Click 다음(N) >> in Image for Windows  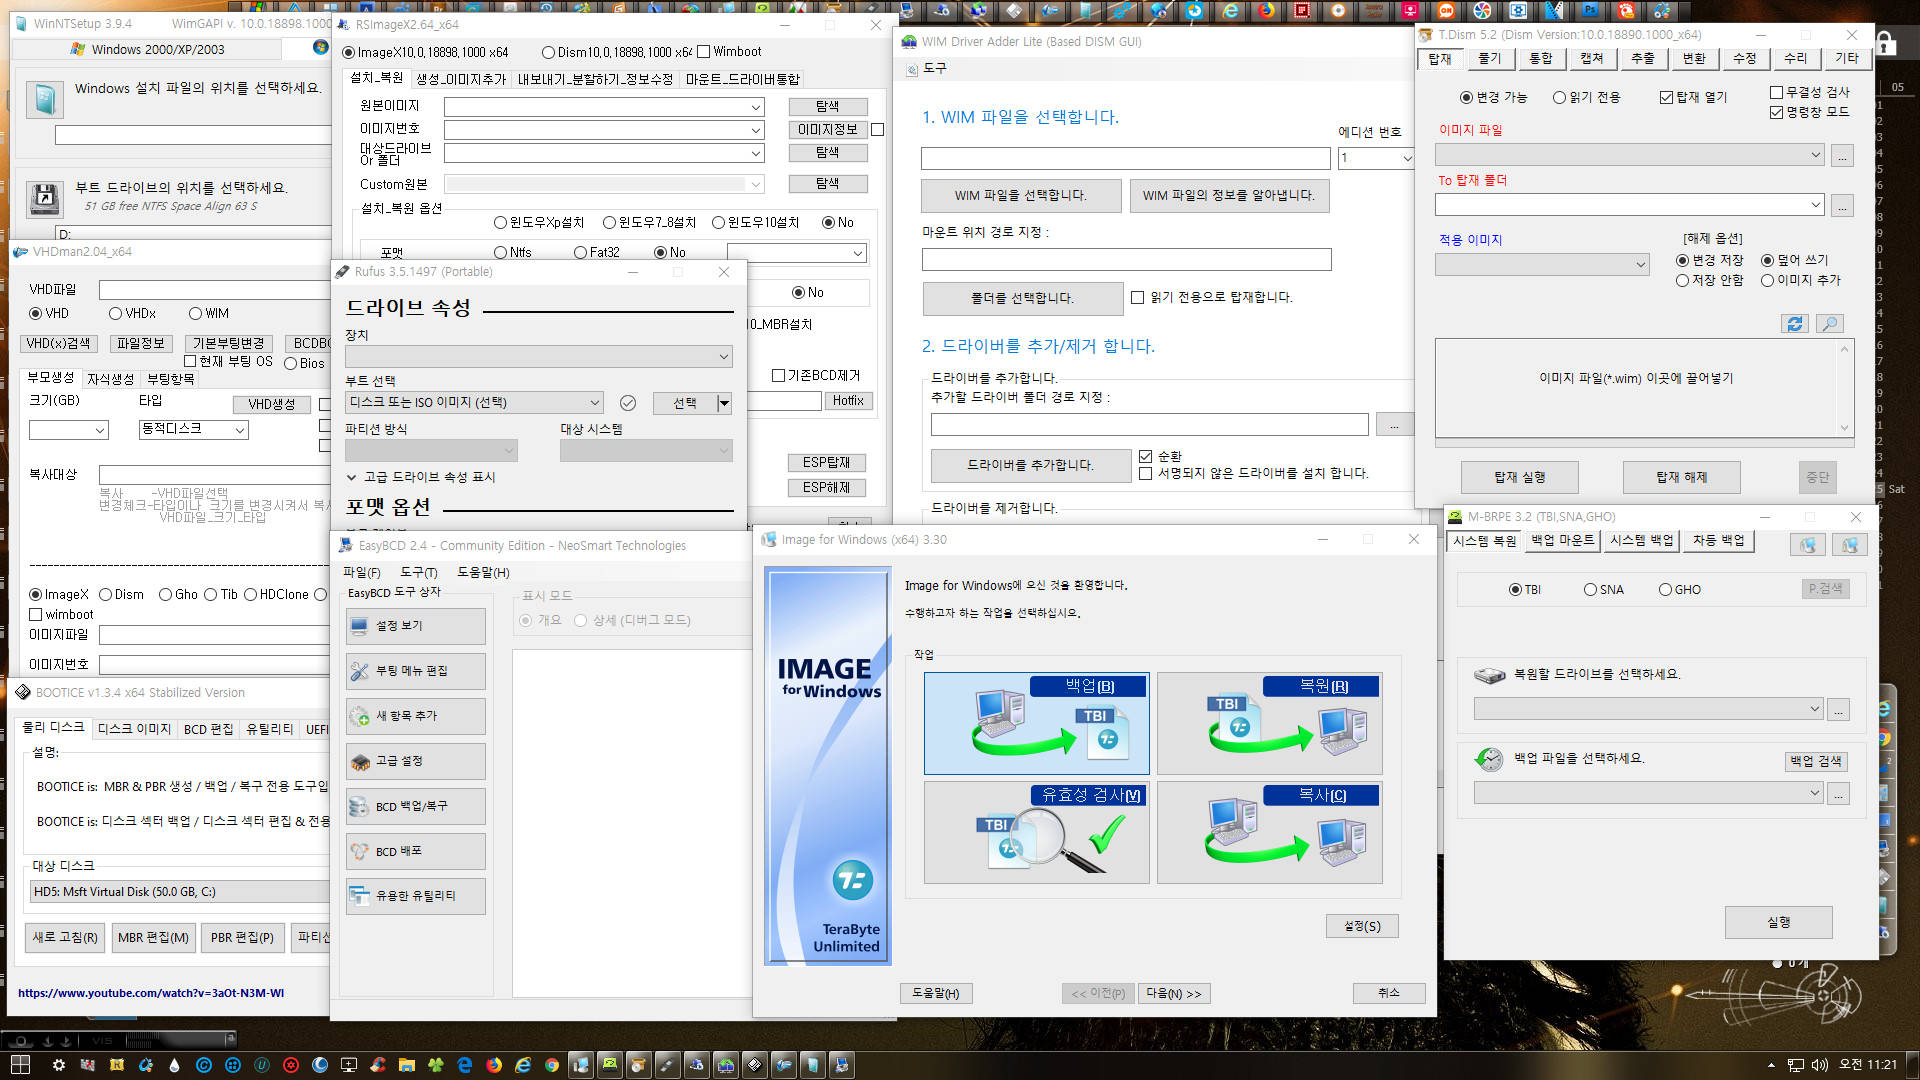point(1174,994)
